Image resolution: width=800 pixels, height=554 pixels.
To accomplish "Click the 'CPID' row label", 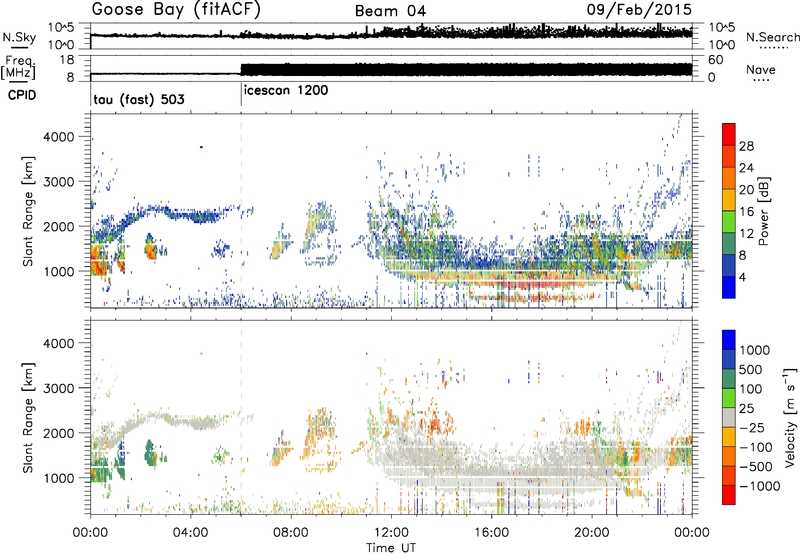I will pyautogui.click(x=22, y=95).
